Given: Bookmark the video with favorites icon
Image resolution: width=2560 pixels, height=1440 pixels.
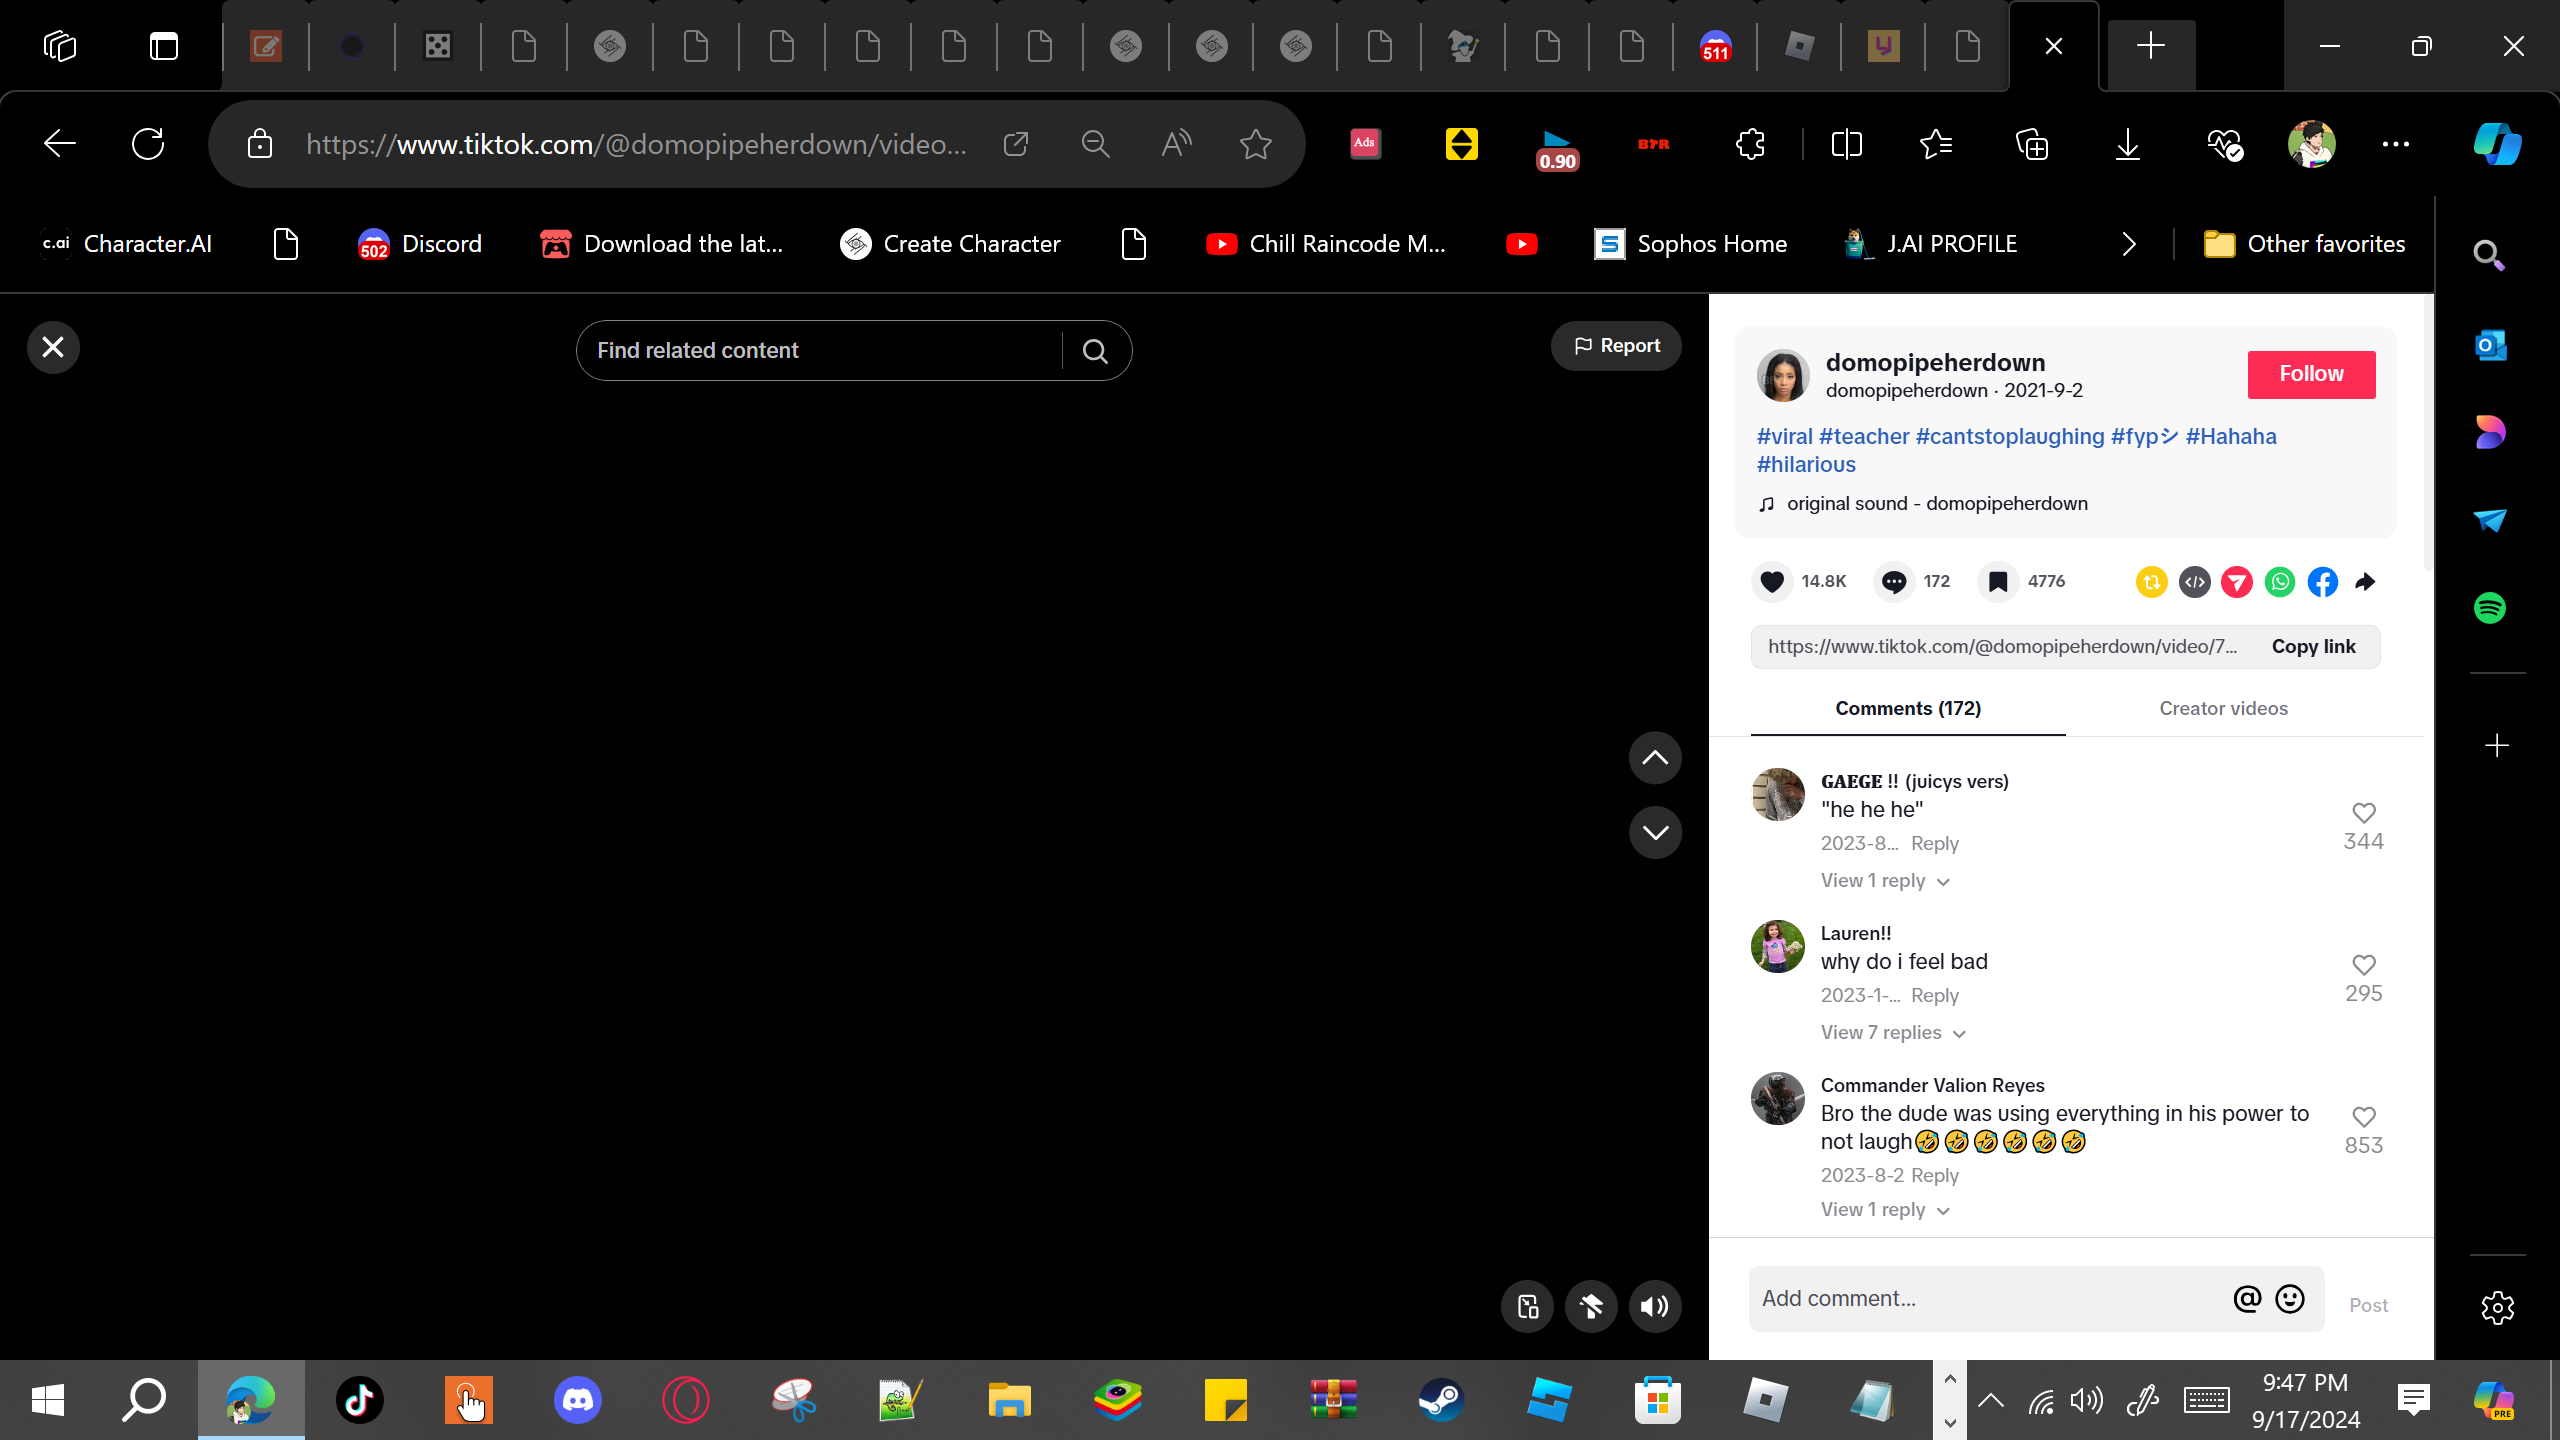Looking at the screenshot, I should [1998, 582].
